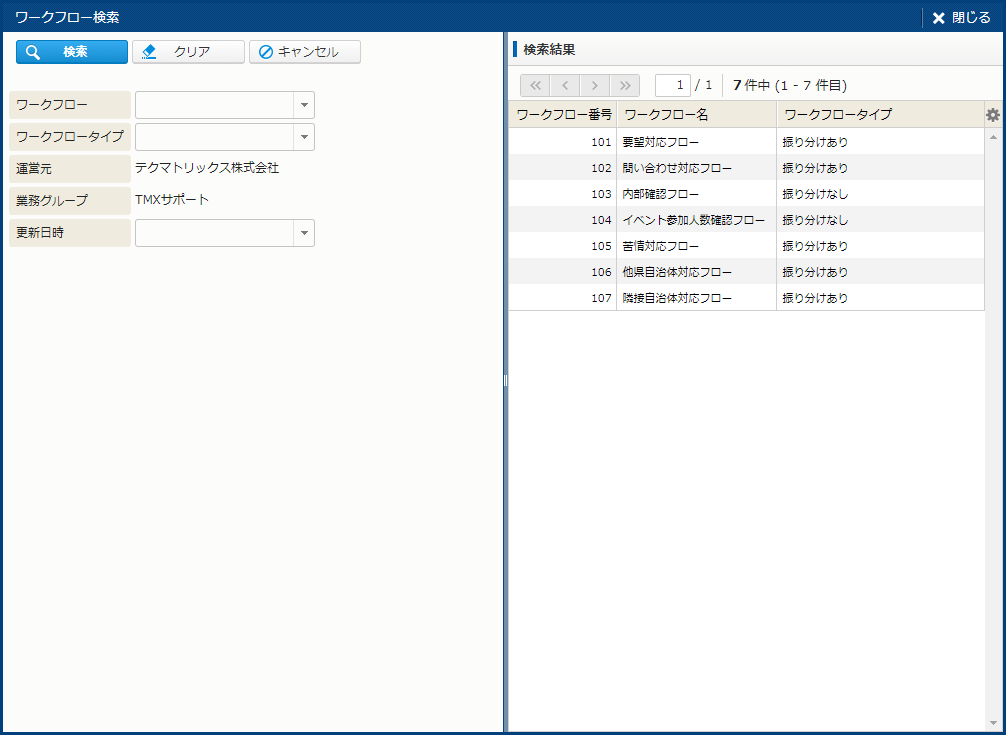Close the dialog with 閉じる
Image resolution: width=1006 pixels, height=735 pixels.
click(x=961, y=18)
